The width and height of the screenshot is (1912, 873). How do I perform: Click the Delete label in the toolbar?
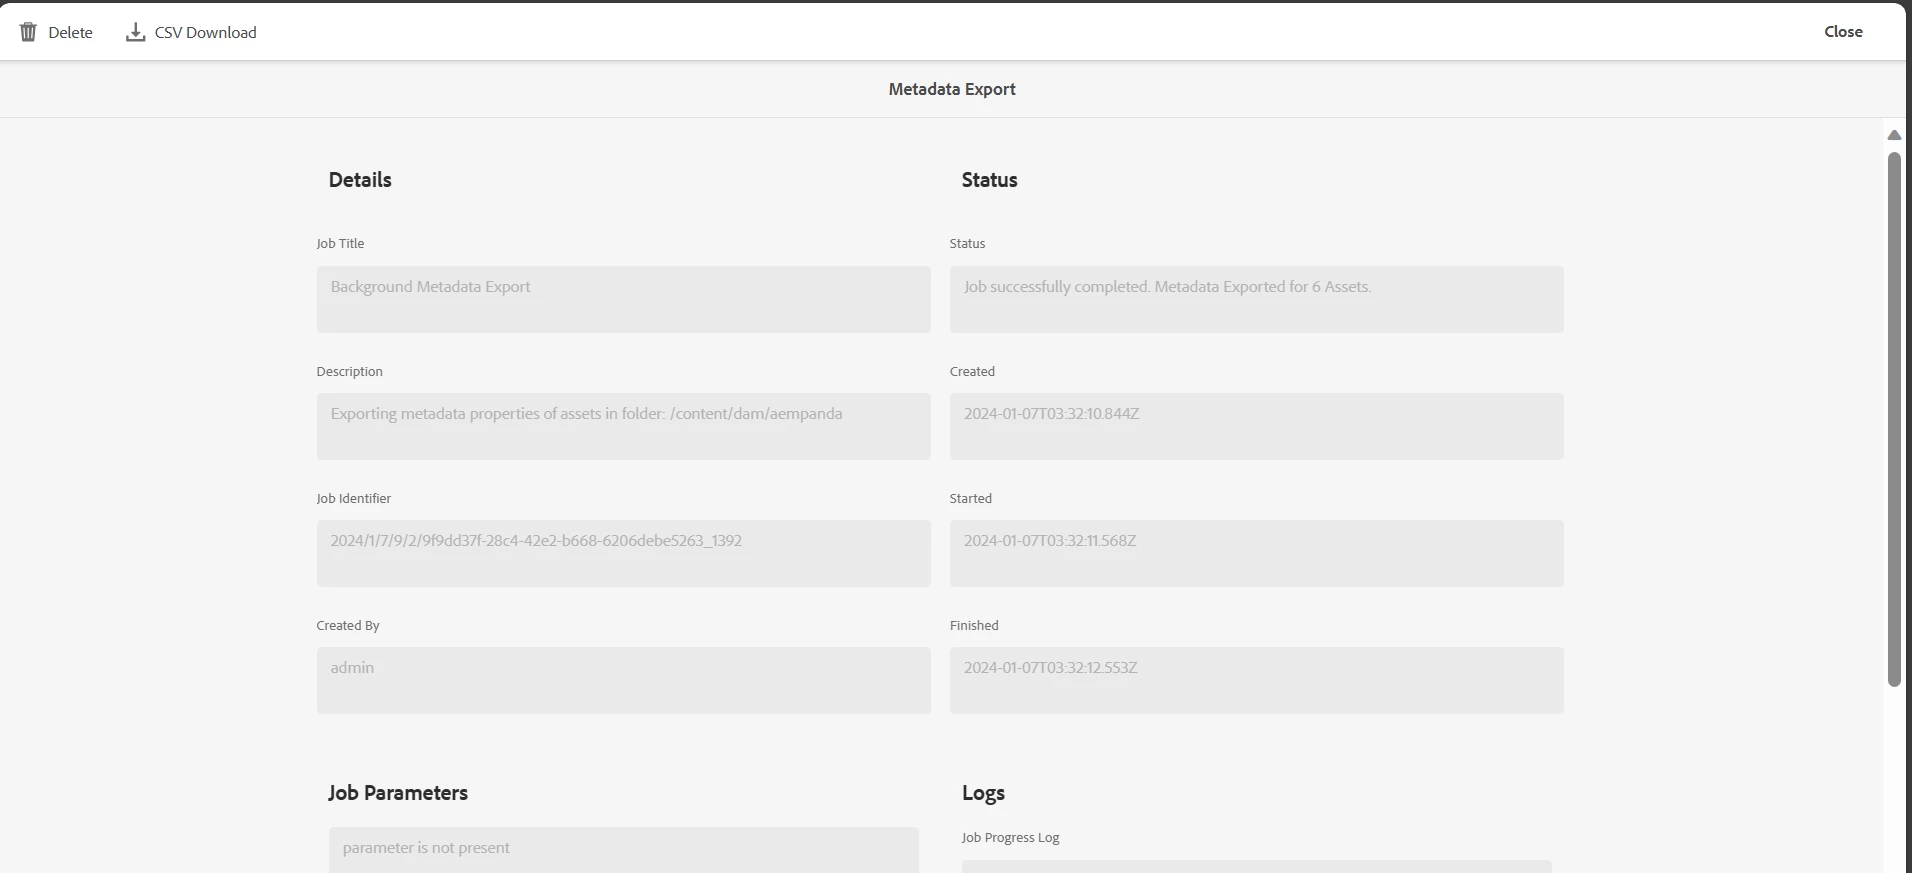(70, 33)
